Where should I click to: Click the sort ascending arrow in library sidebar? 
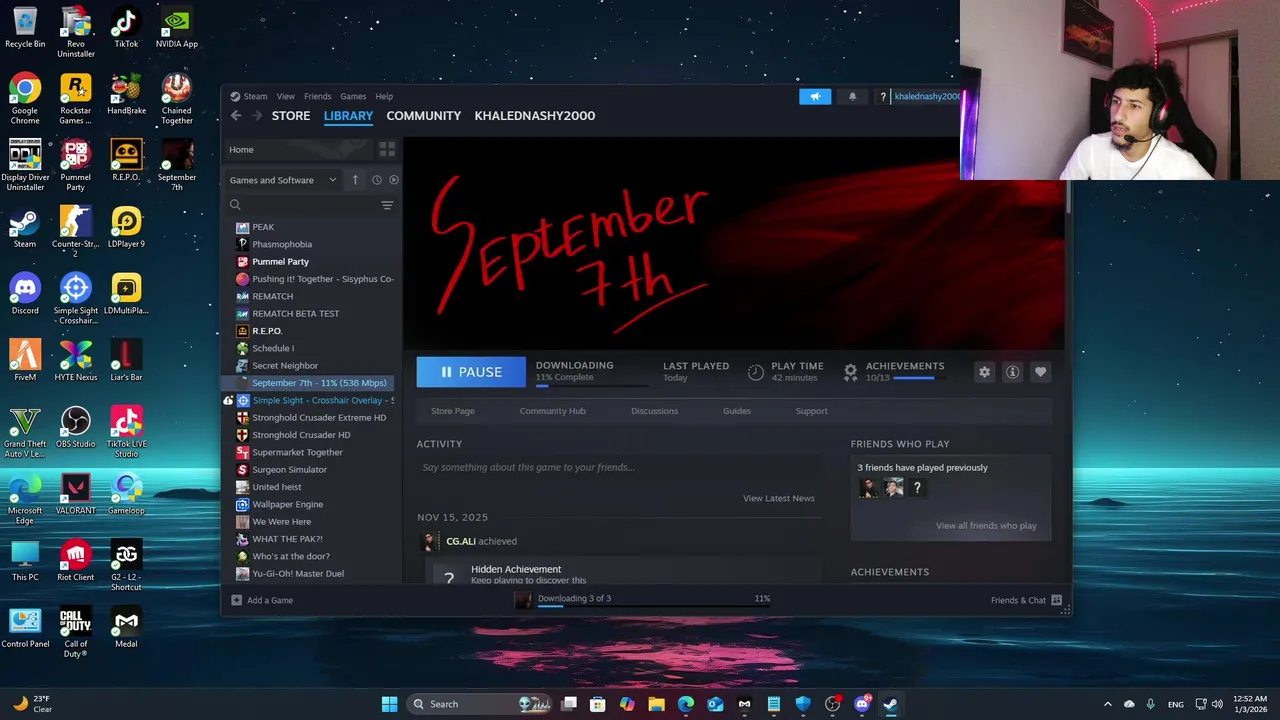click(354, 180)
